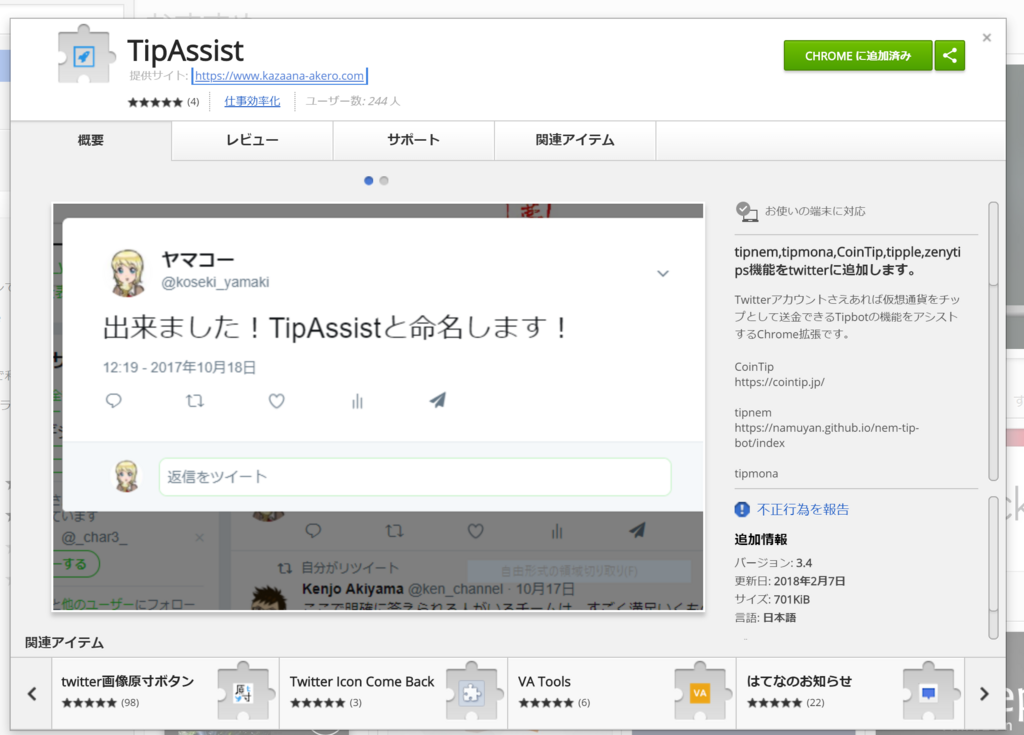1024x735 pixels.
Task: Click the Twitter Icon Come Back puzzle icon
Action: click(x=473, y=692)
